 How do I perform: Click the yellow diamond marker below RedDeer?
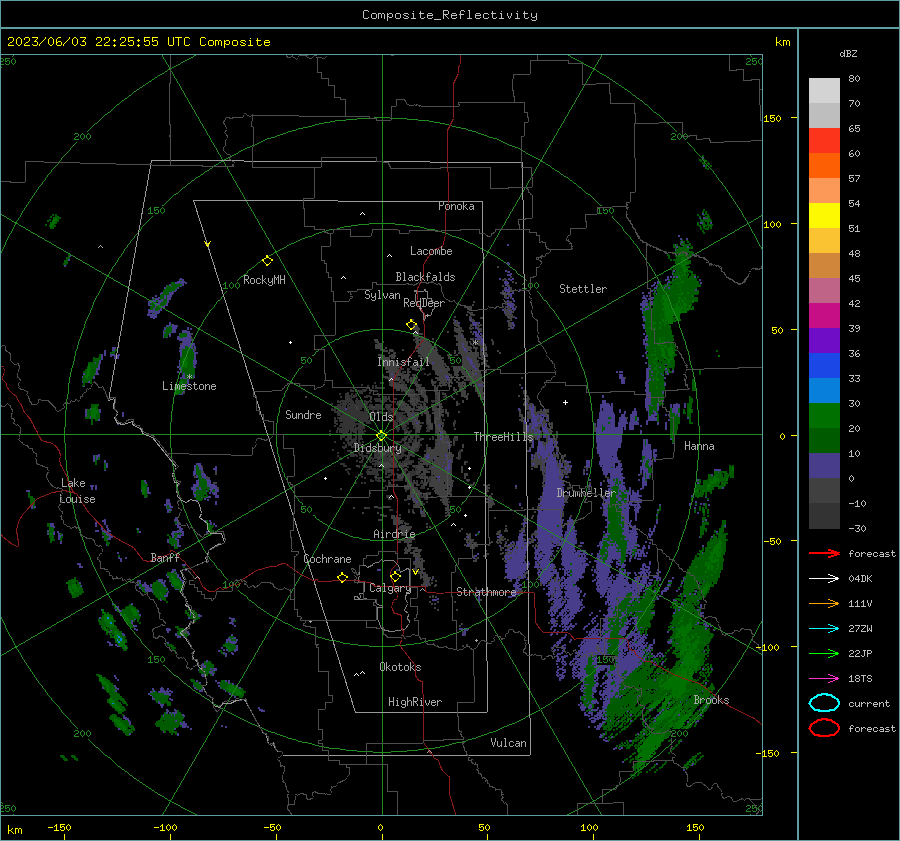(x=412, y=325)
